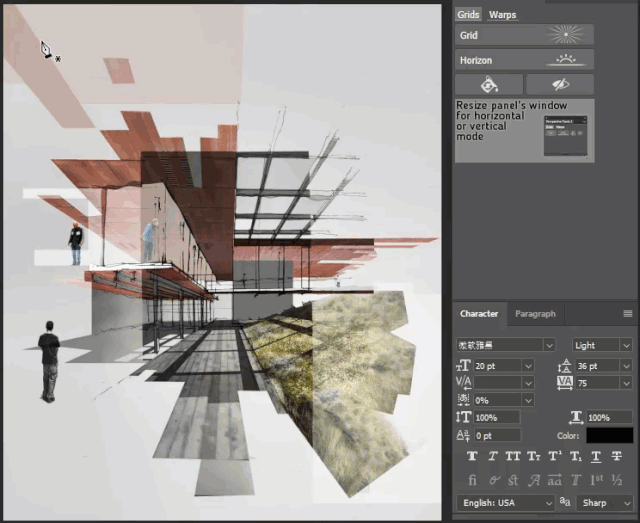Toggle Subscript style
640x523 pixels.
(576, 456)
